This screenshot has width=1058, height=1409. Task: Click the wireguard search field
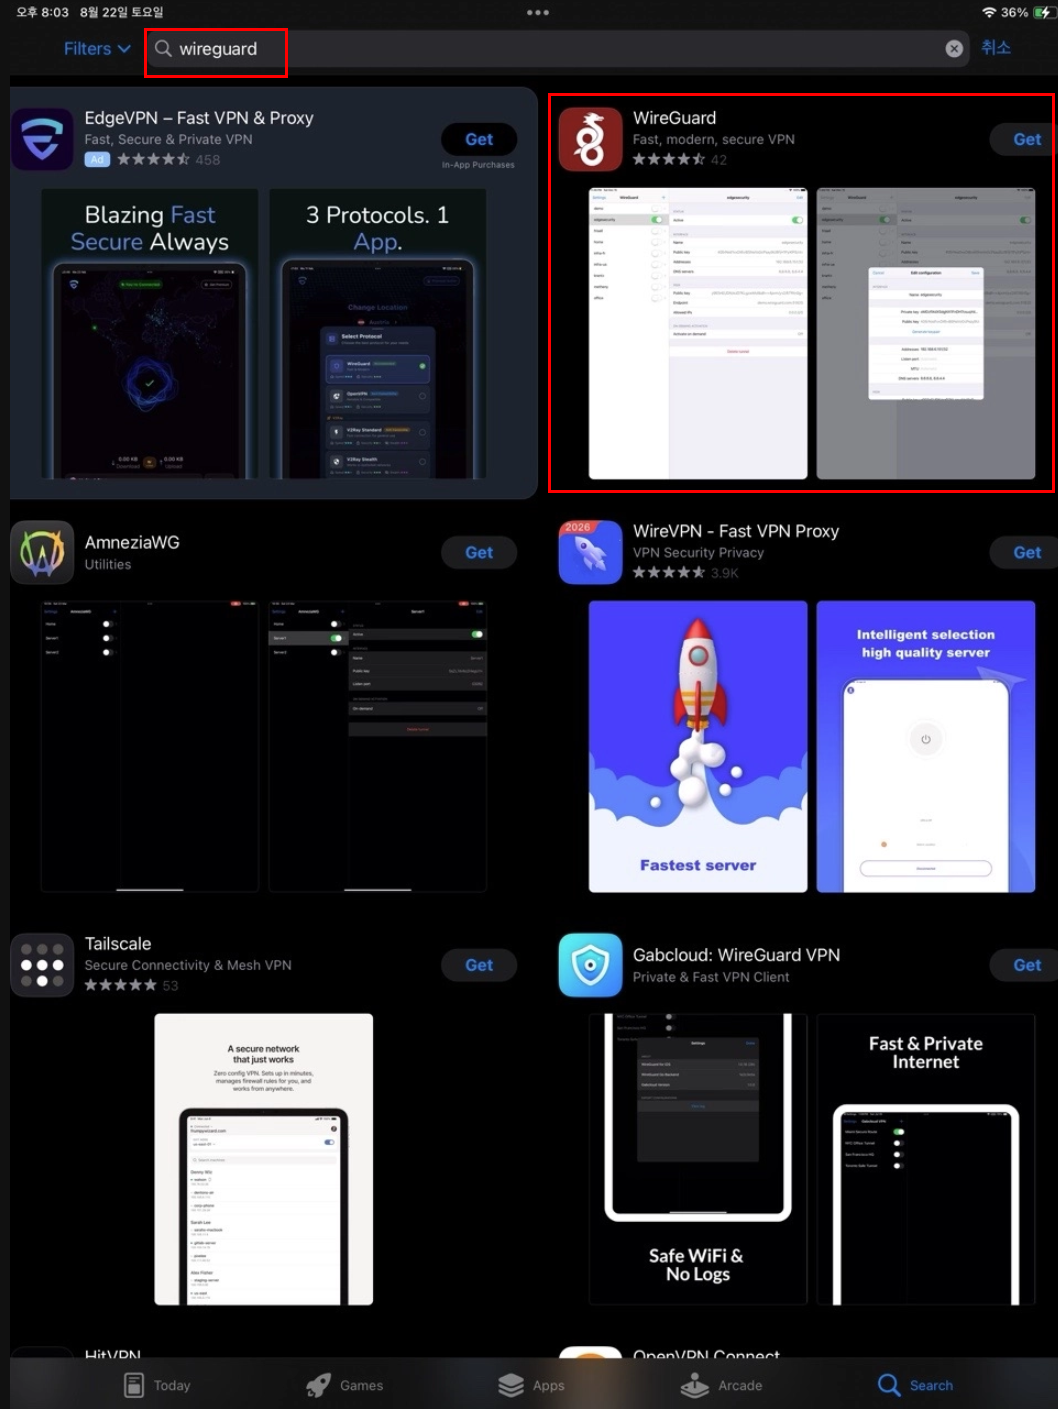[x=556, y=48]
